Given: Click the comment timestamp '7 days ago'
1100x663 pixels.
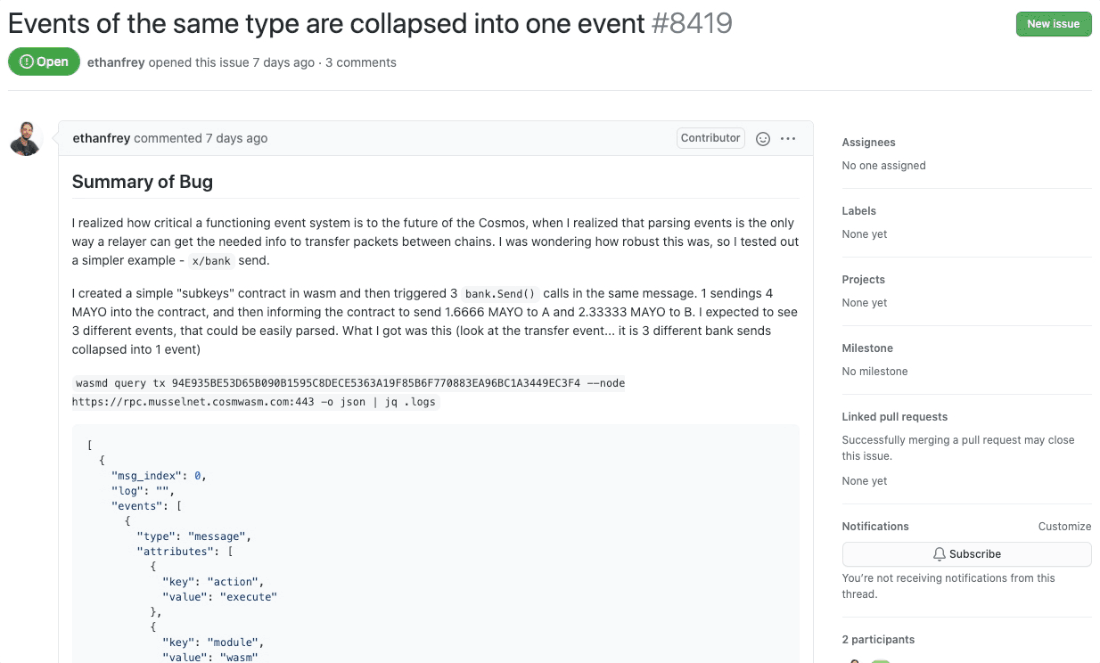Looking at the screenshot, I should pyautogui.click(x=236, y=138).
